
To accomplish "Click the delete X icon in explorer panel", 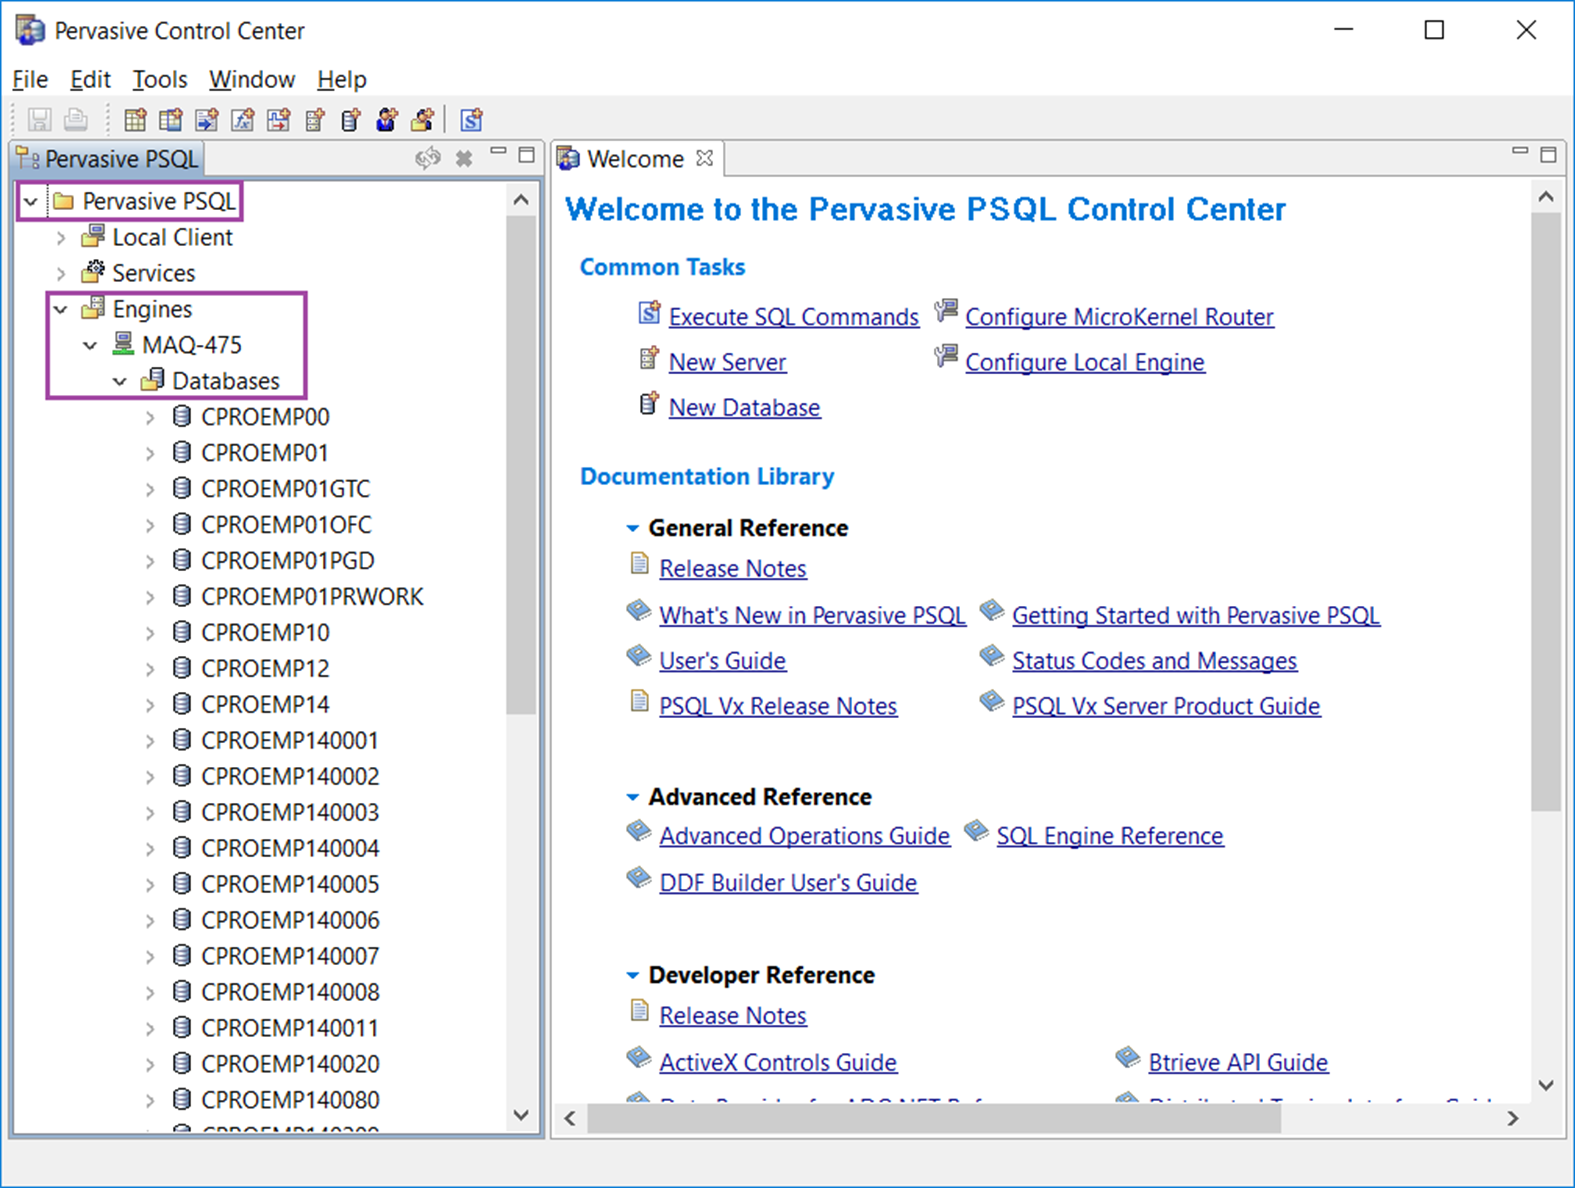I will (x=464, y=158).
